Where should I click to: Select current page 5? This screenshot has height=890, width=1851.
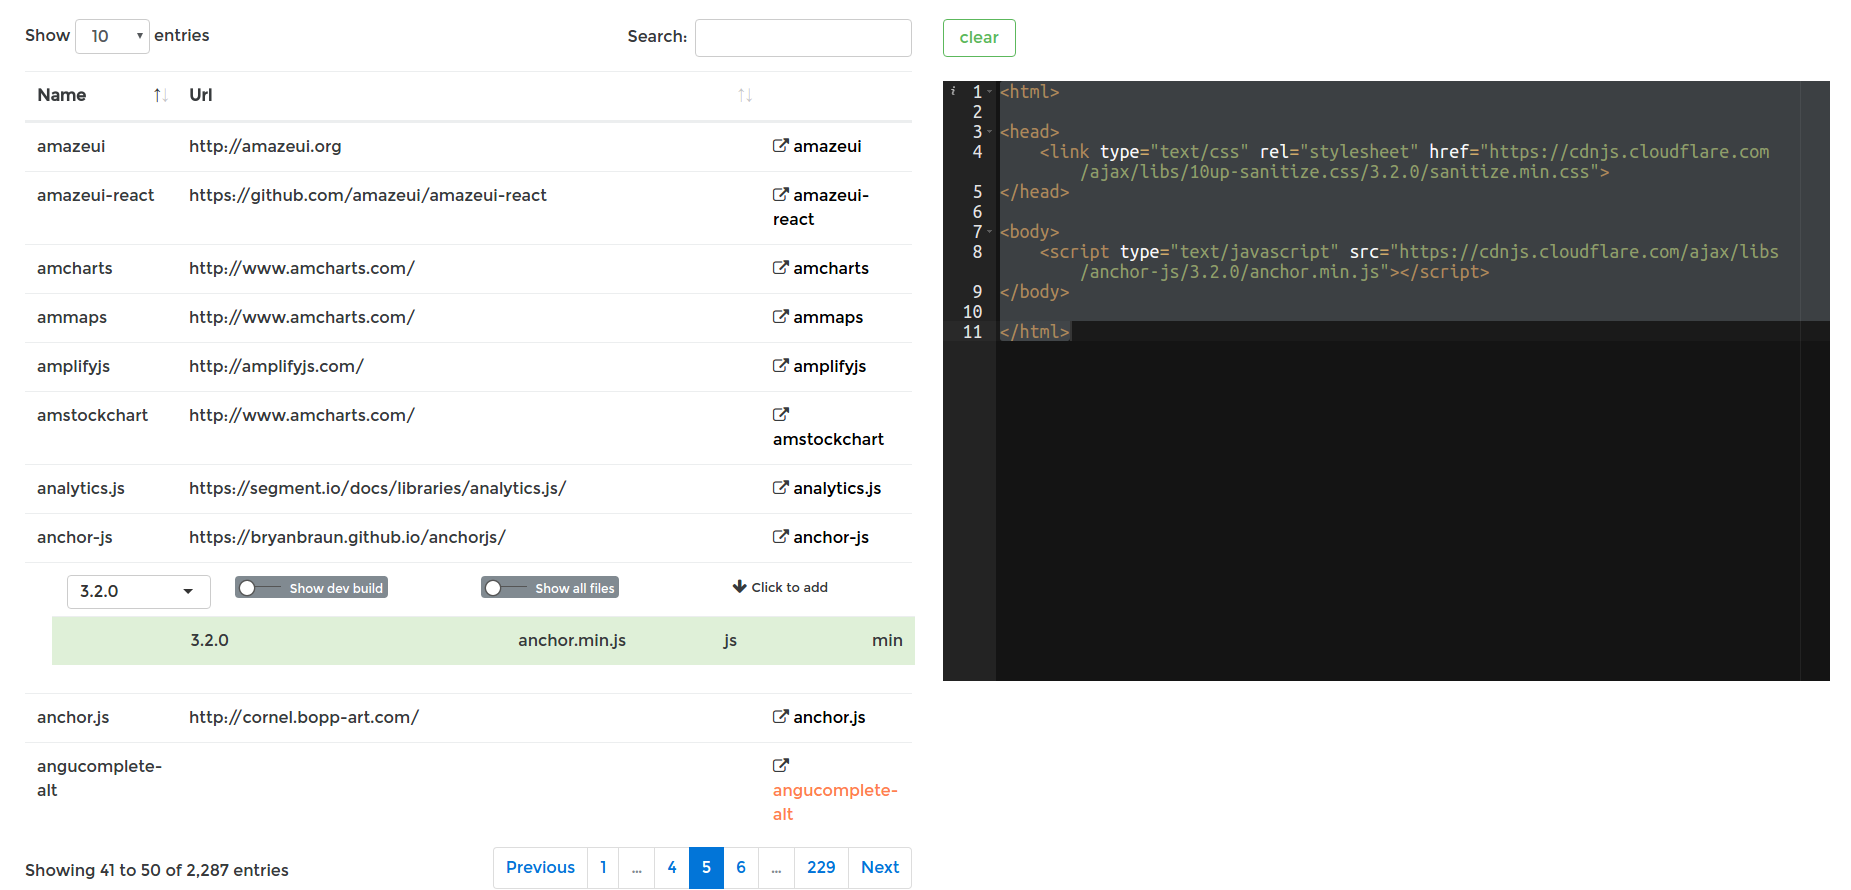pyautogui.click(x=706, y=868)
